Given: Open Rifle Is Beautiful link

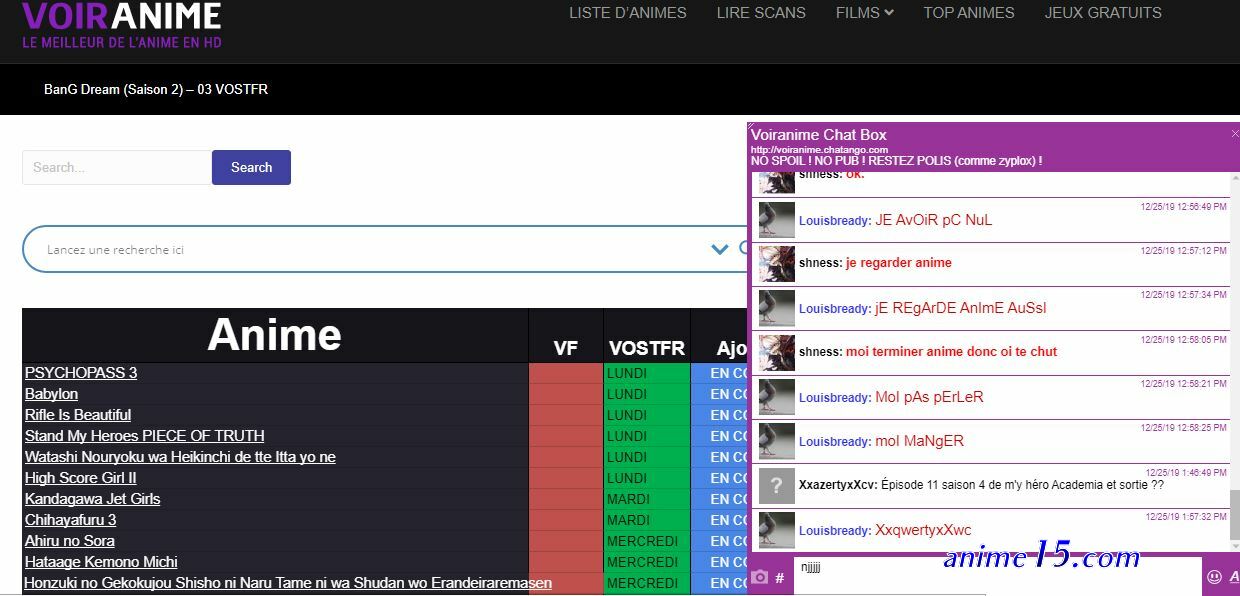Looking at the screenshot, I should 78,415.
